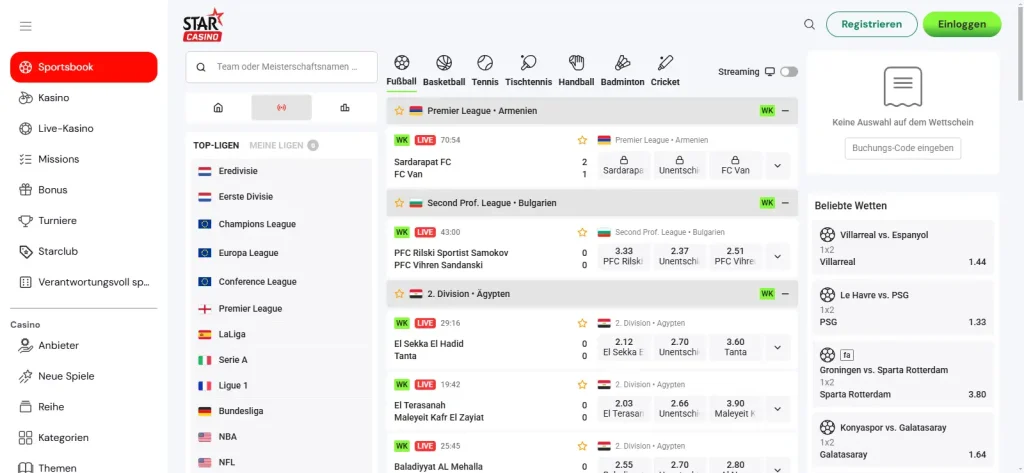Expand more markets for PFC Rilski match
This screenshot has width=1024, height=473.
(777, 257)
